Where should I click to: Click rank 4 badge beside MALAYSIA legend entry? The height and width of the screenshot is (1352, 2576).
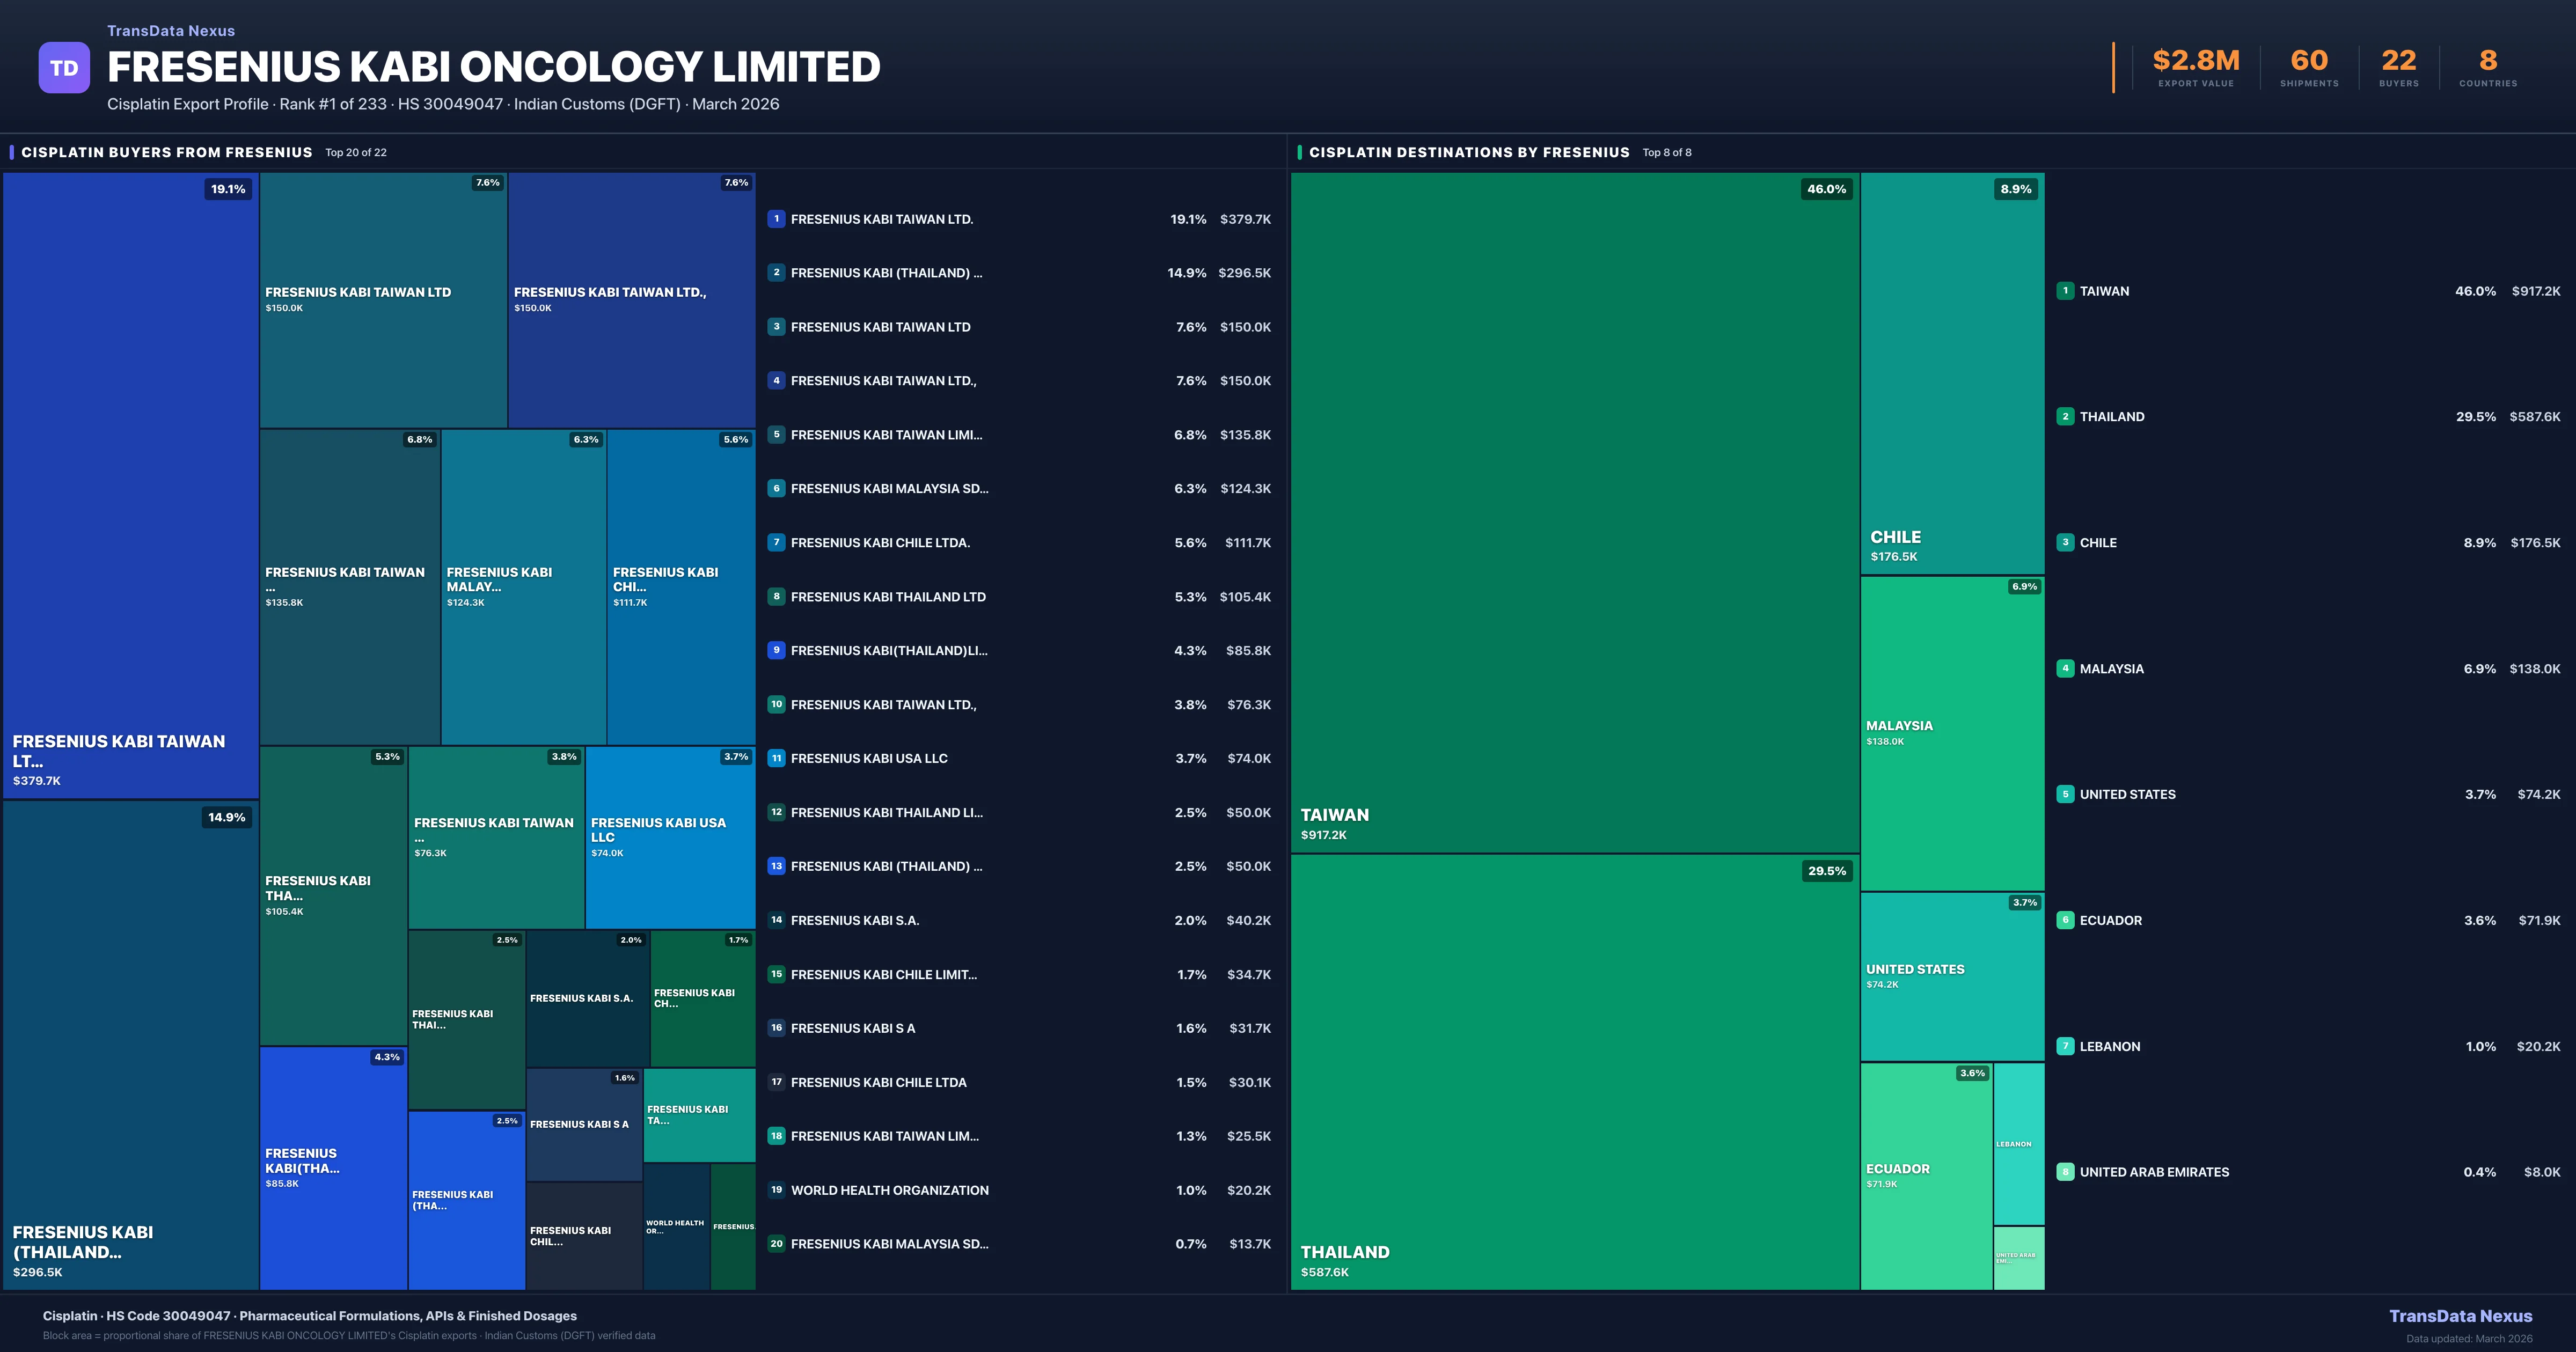coord(2065,668)
